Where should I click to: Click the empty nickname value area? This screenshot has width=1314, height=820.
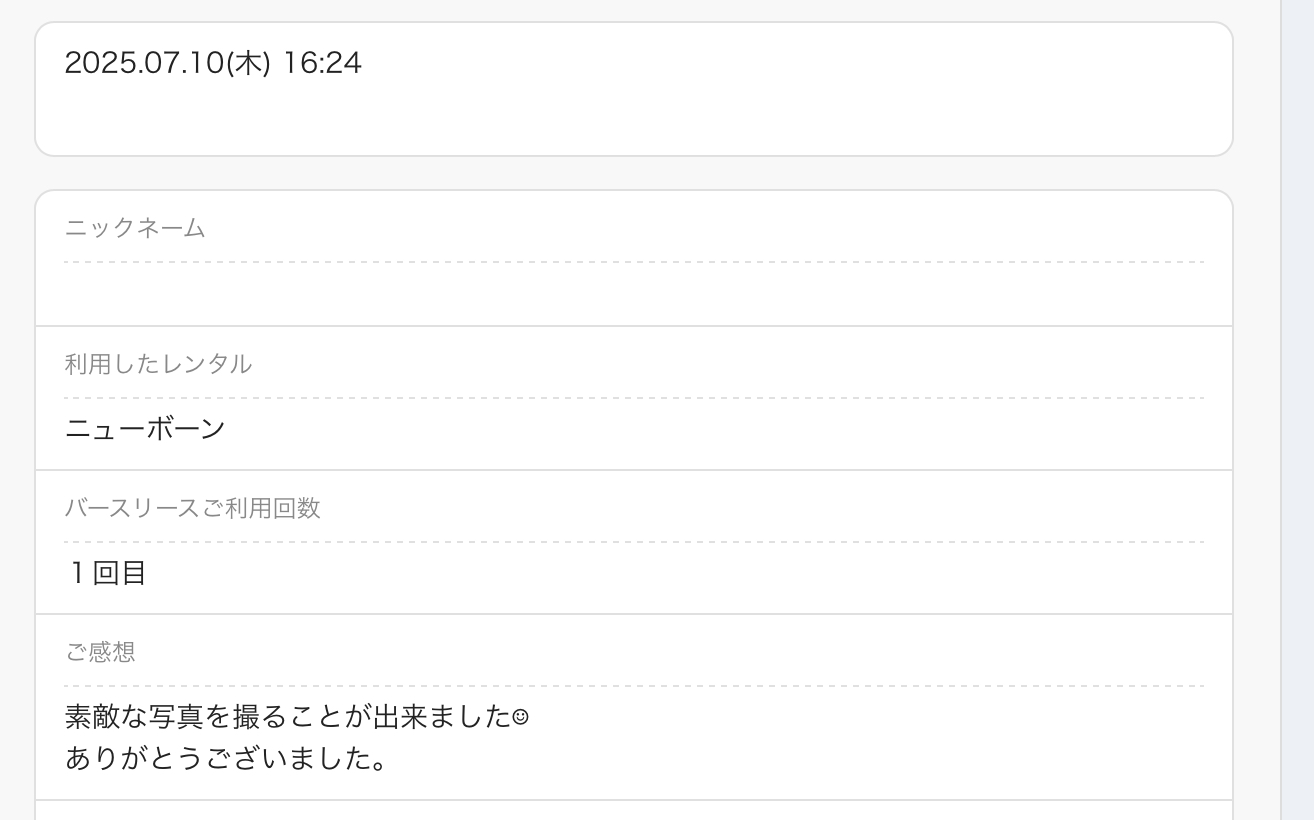[634, 294]
